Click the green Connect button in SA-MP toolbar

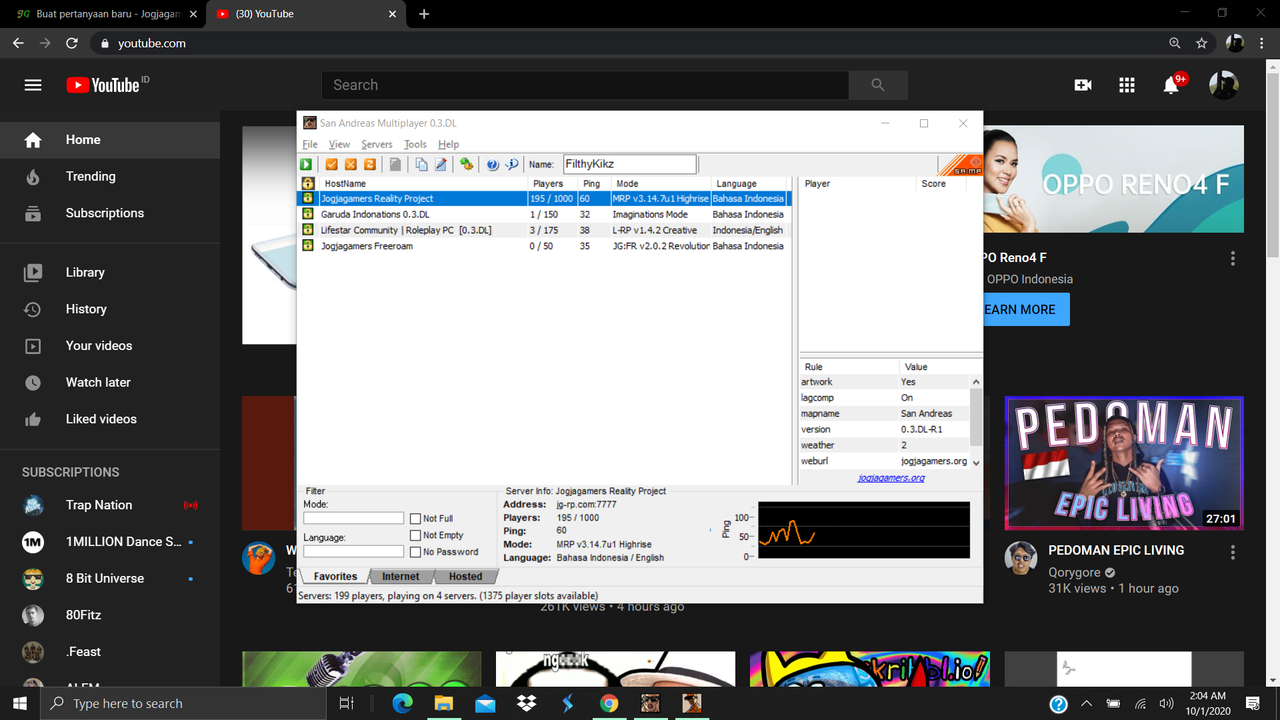pos(306,164)
